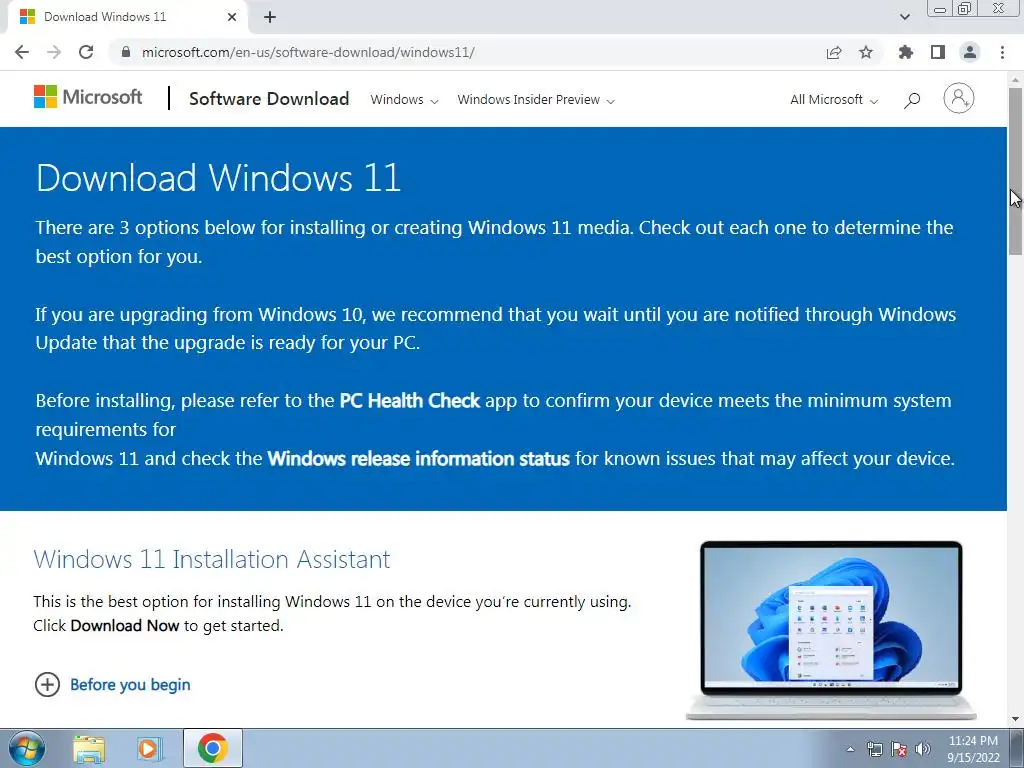
Task: Click the Action Center flag tray icon
Action: click(x=899, y=749)
